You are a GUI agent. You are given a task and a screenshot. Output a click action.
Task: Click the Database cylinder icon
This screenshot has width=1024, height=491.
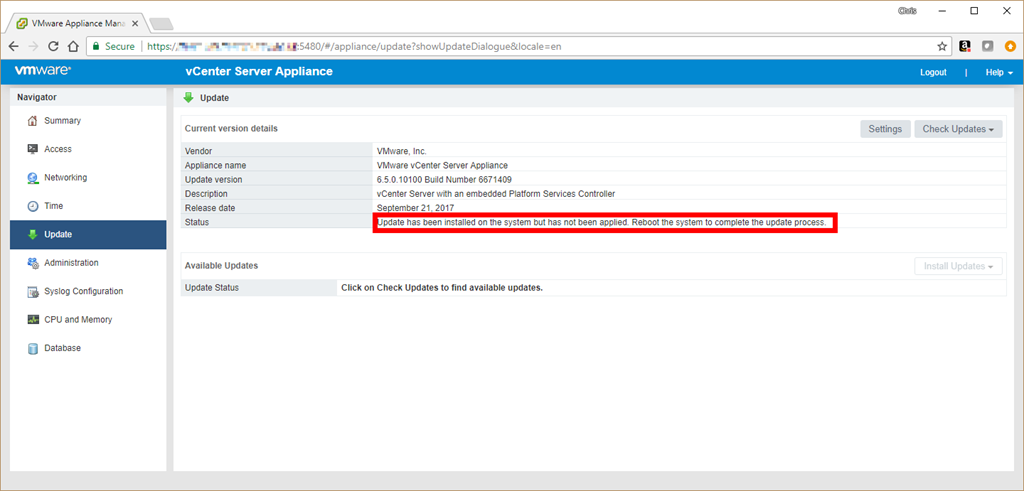[x=33, y=348]
